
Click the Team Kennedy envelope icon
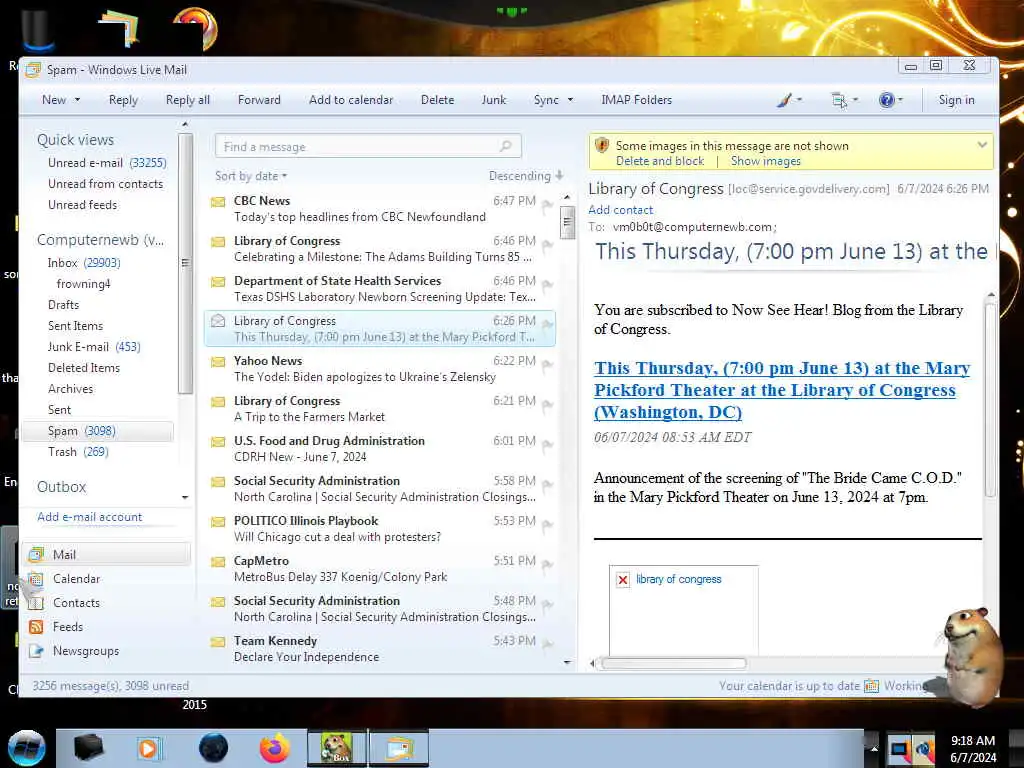pyautogui.click(x=218, y=642)
